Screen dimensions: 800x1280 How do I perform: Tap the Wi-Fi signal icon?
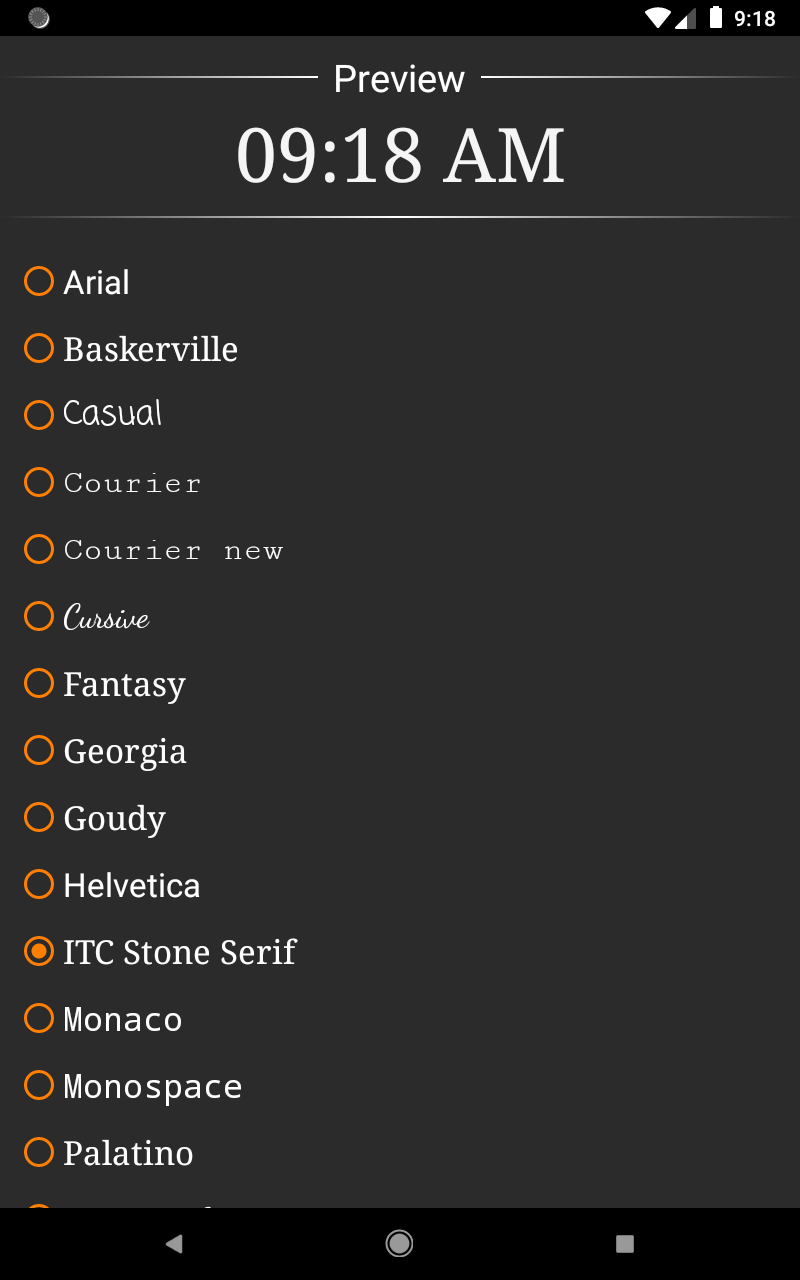(657, 17)
